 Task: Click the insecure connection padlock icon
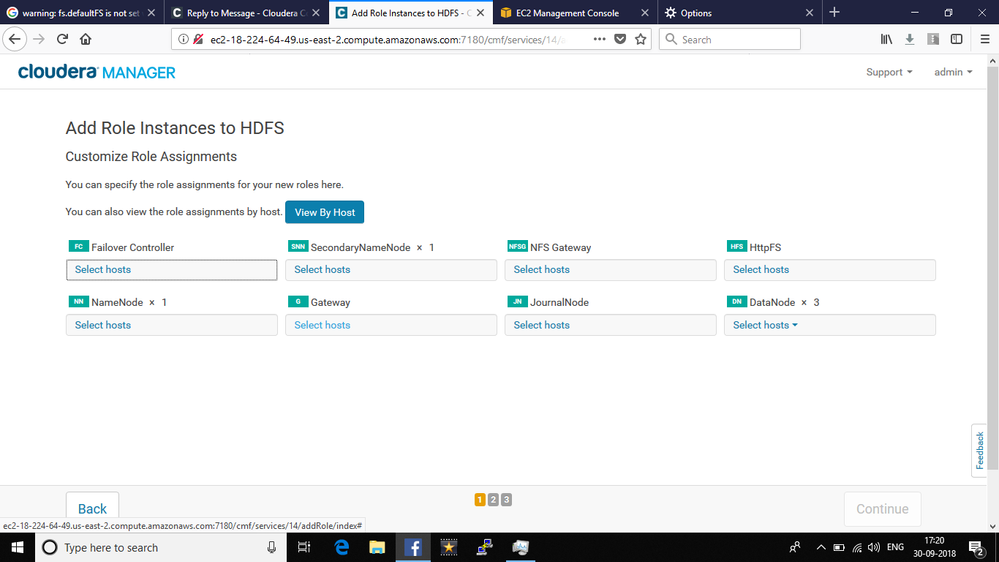coord(198,40)
